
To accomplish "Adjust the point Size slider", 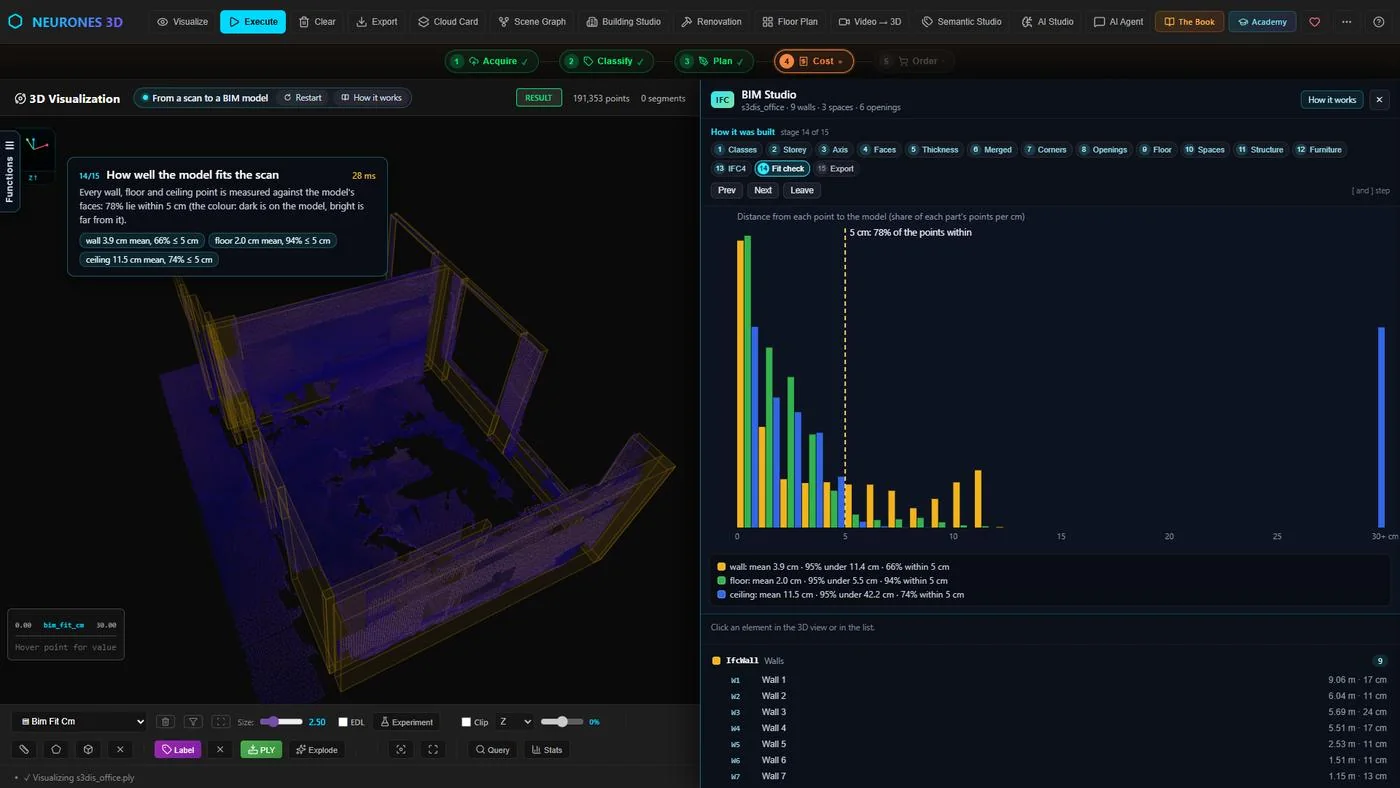I will click(x=281, y=722).
